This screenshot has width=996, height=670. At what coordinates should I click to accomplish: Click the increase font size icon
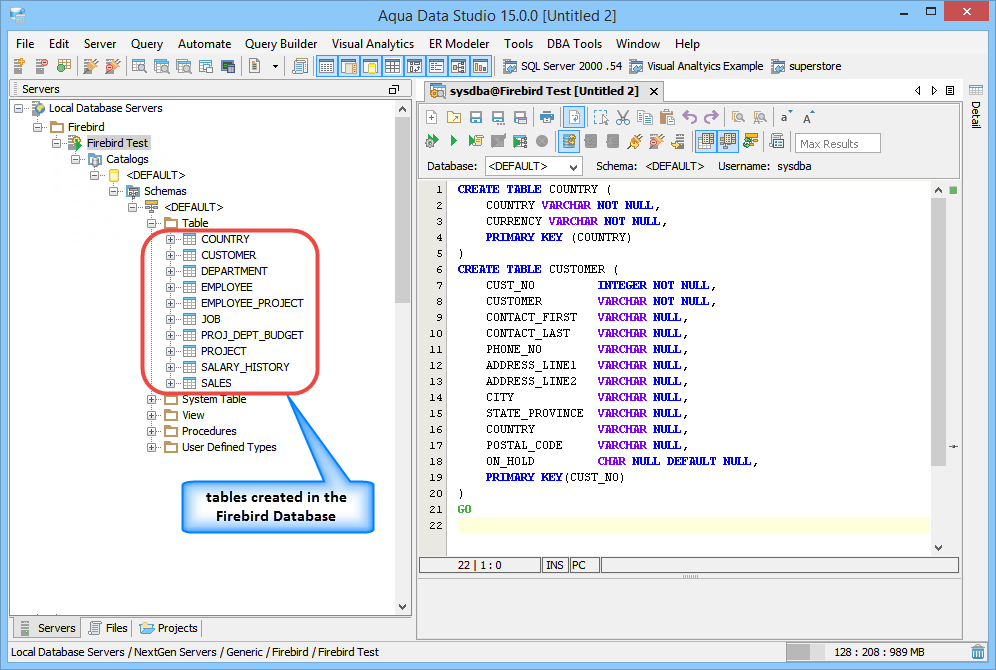point(809,117)
